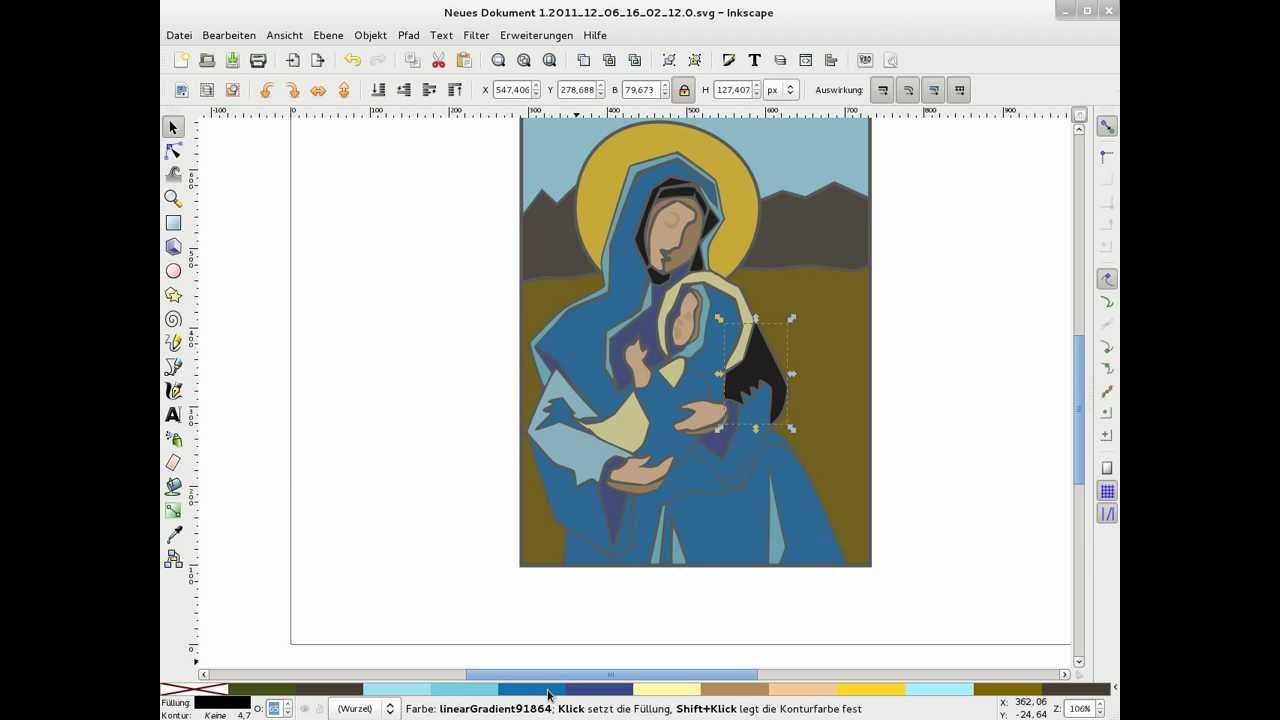Select the Color dropper tool
The image size is (1280, 720).
pos(173,535)
